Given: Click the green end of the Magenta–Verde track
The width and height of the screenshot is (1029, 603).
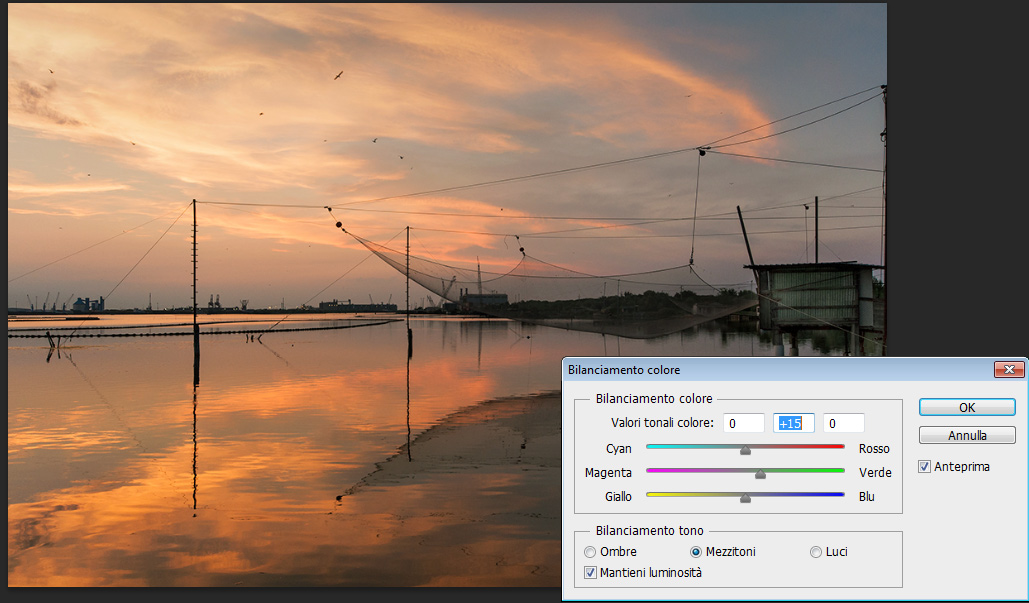Looking at the screenshot, I should (x=838, y=469).
